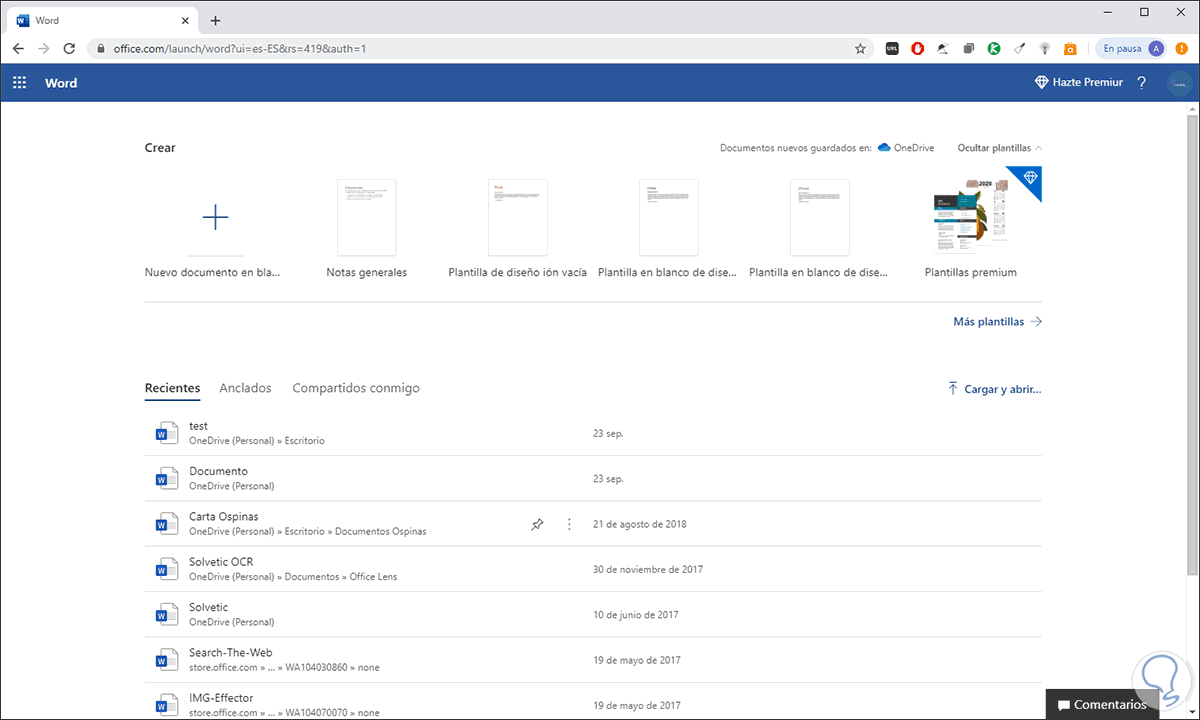
Task: Create a new blank document with plus icon
Action: pyautogui.click(x=215, y=217)
